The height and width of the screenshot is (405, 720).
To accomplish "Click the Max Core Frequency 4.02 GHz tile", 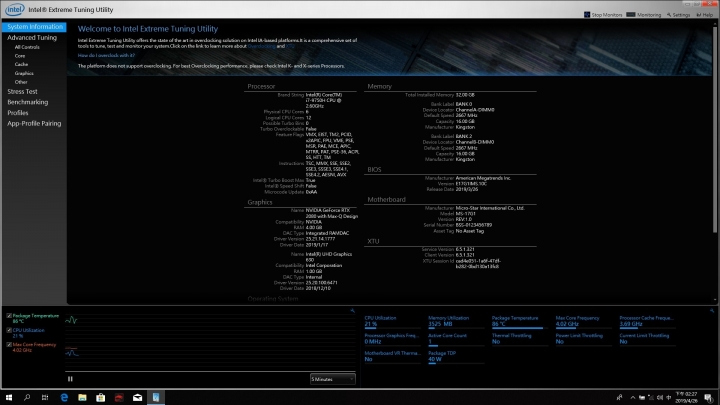I will tap(583, 321).
